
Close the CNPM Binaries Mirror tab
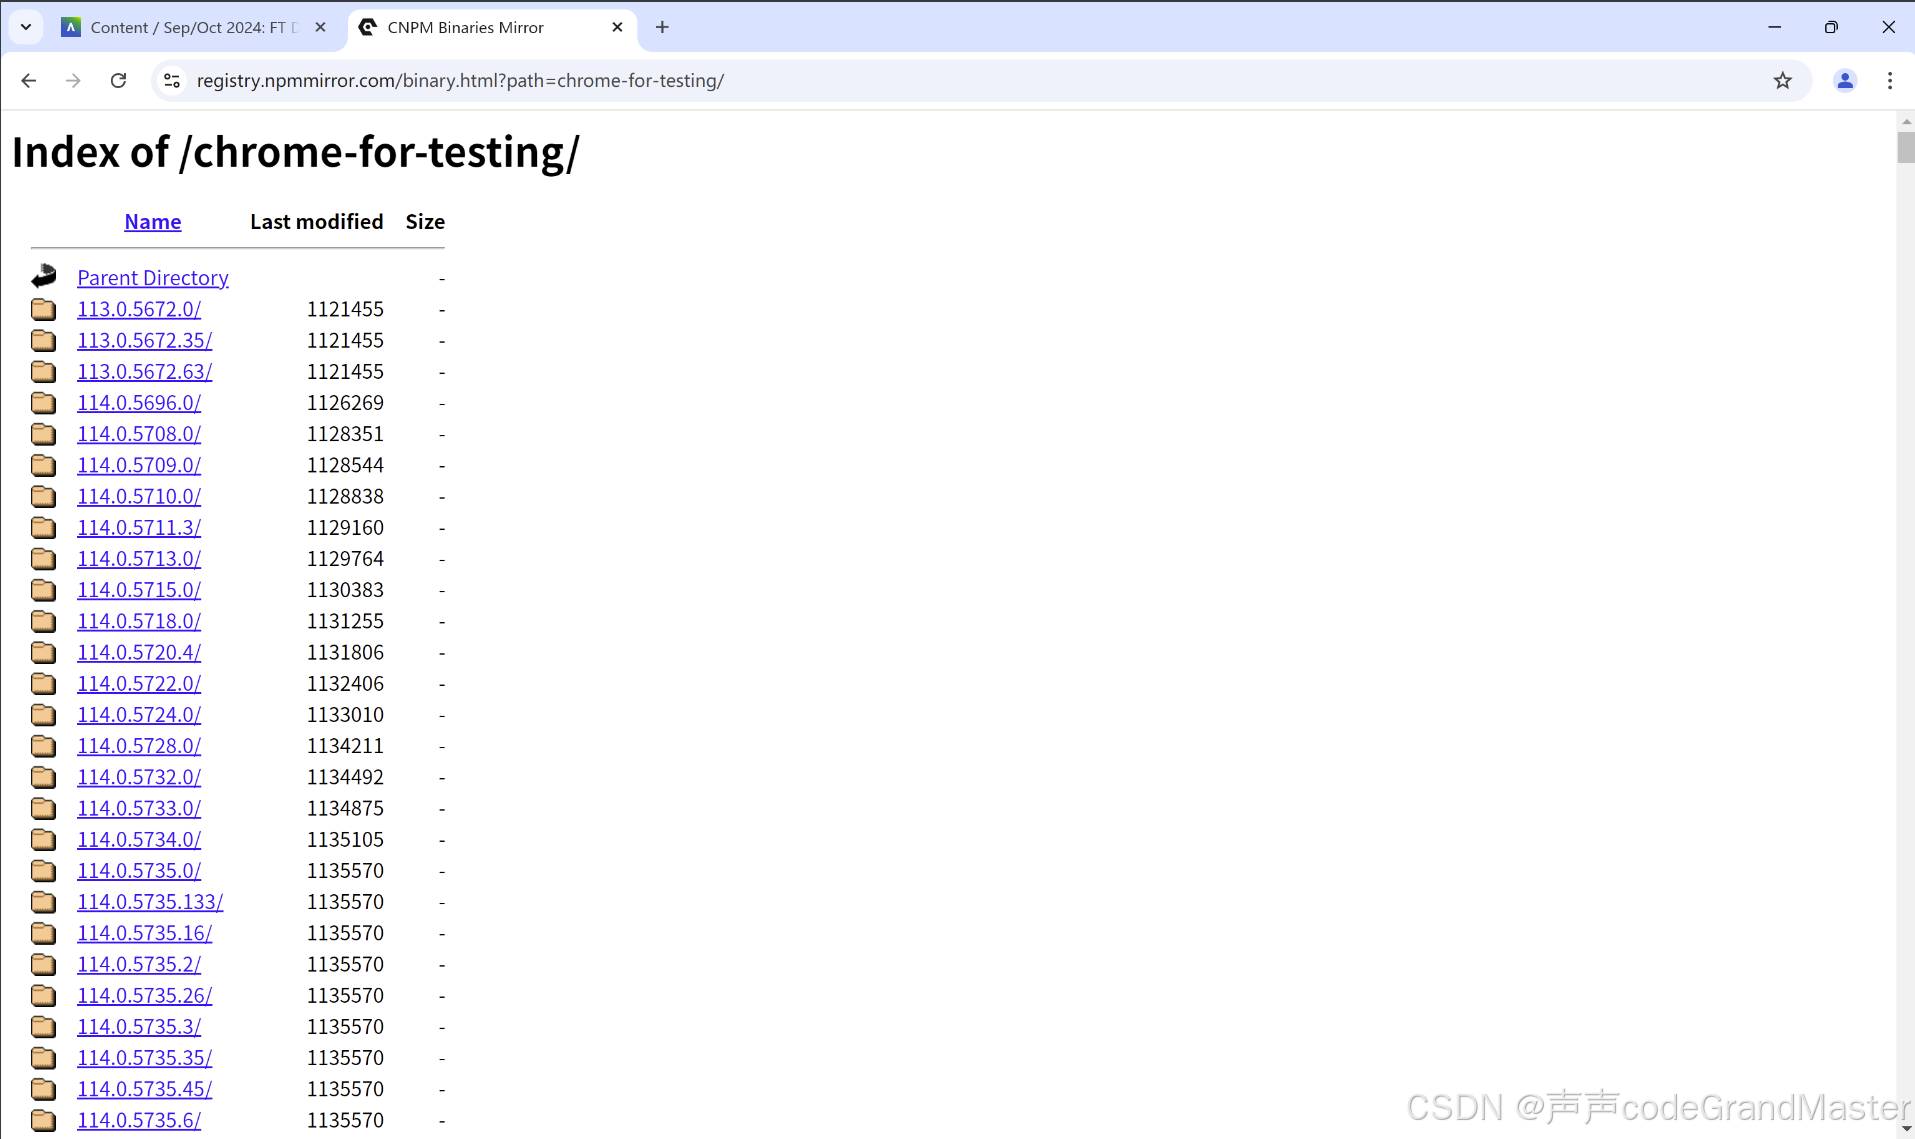[x=617, y=27]
